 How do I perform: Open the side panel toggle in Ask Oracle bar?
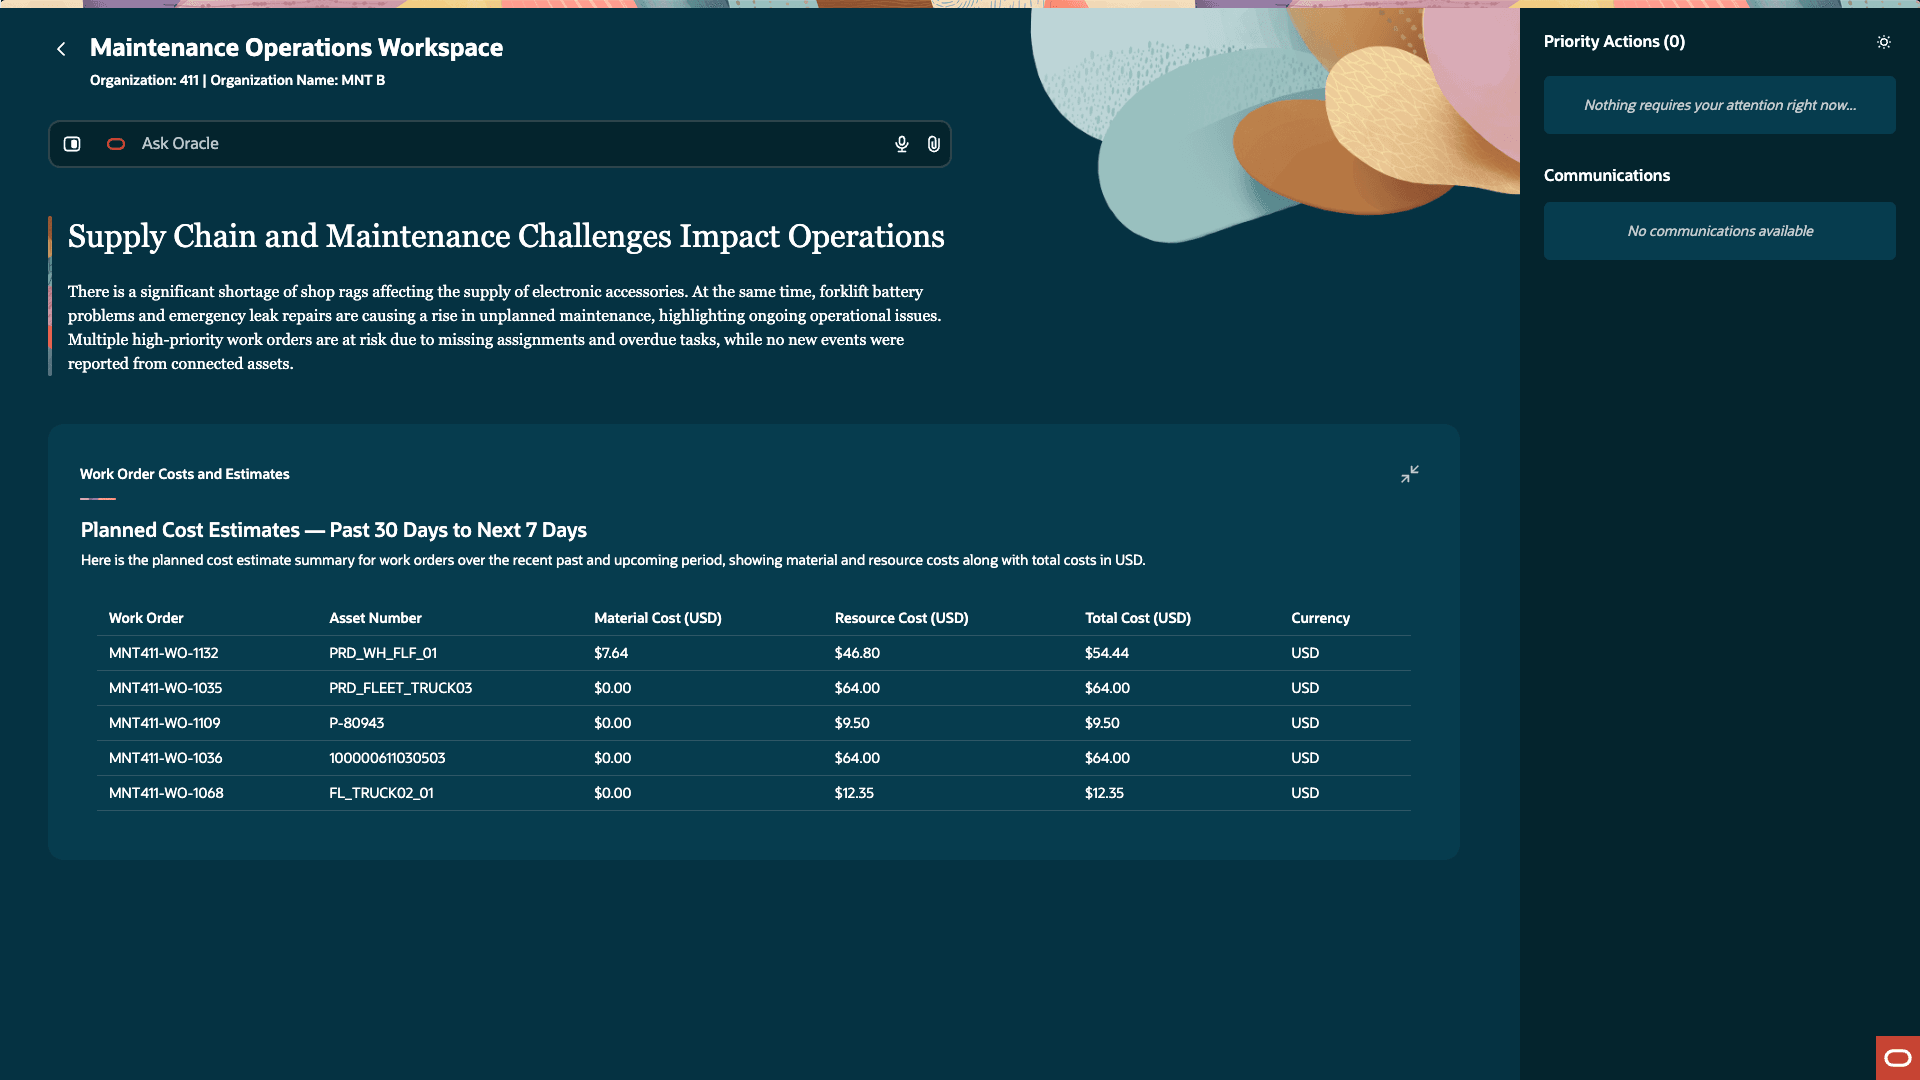[x=71, y=144]
